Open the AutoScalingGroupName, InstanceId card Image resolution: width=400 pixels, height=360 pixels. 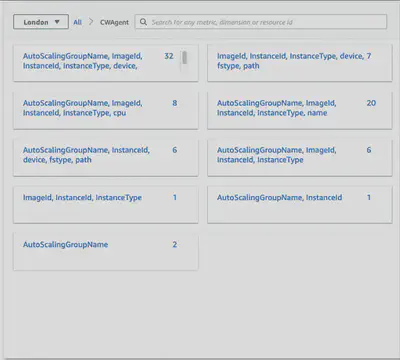pyautogui.click(x=300, y=204)
